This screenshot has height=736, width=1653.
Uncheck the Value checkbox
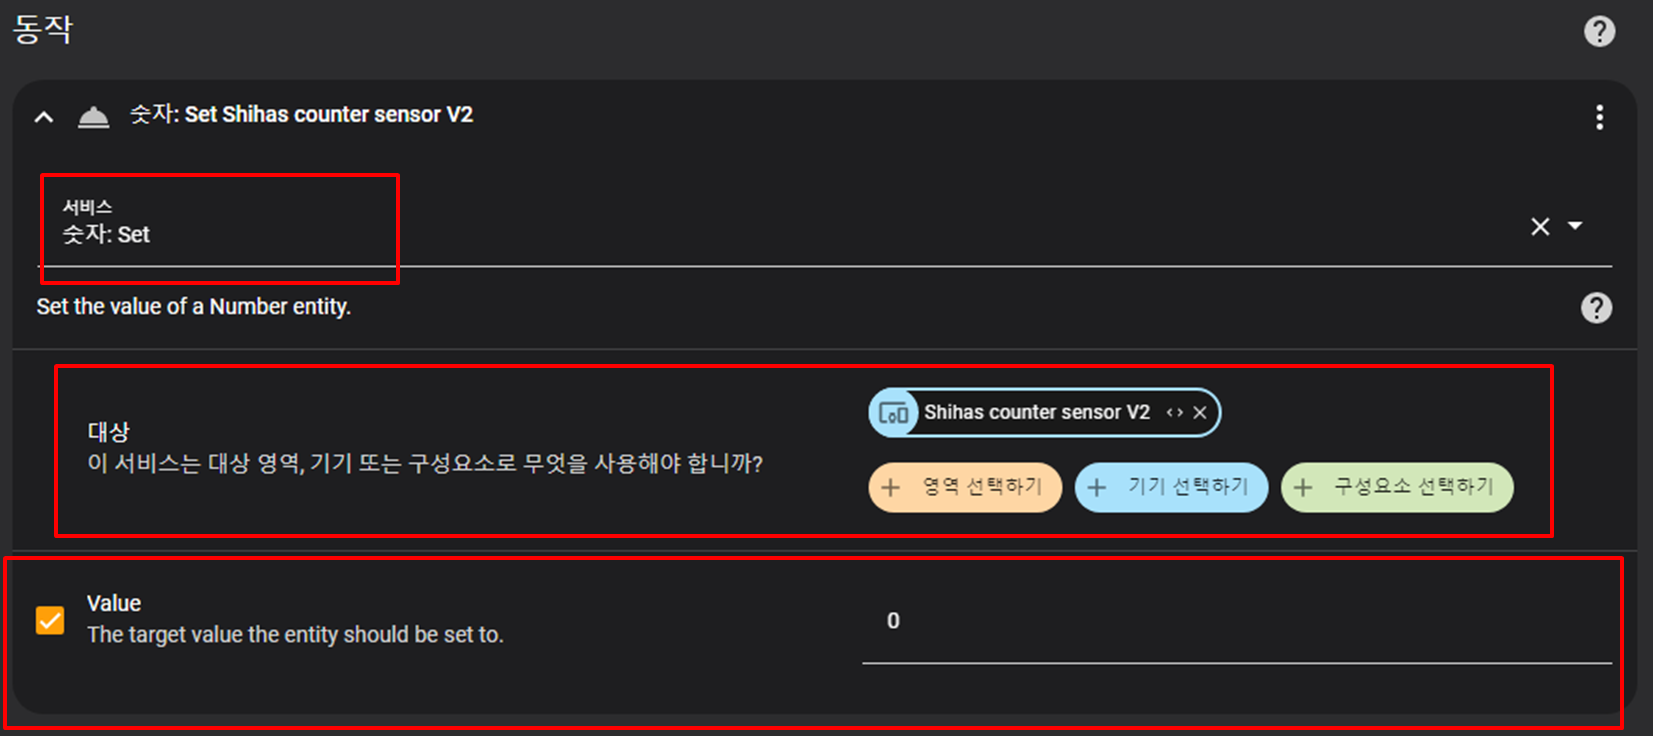[x=50, y=620]
